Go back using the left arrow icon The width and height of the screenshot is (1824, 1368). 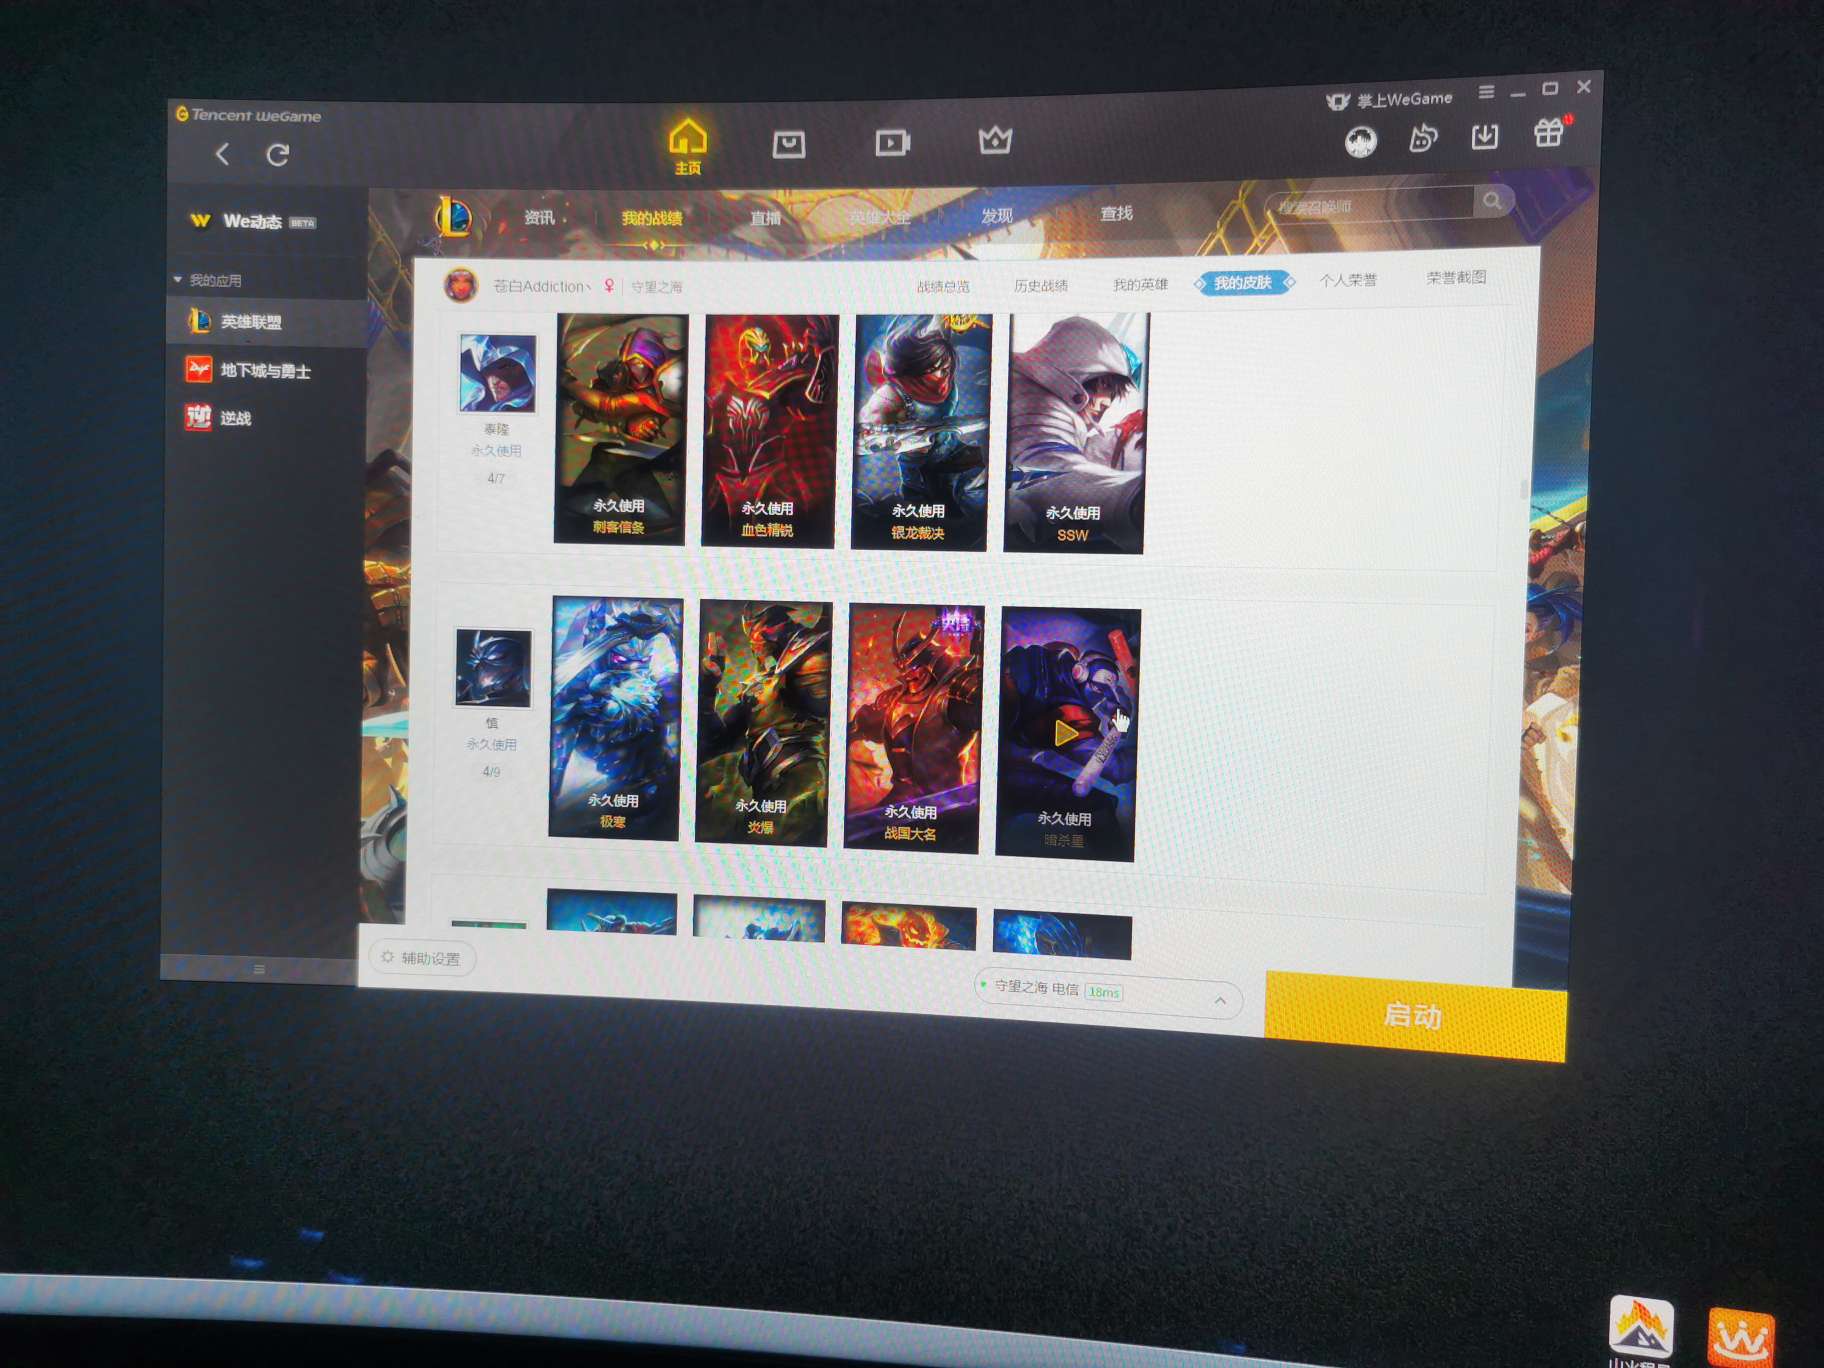(x=223, y=154)
